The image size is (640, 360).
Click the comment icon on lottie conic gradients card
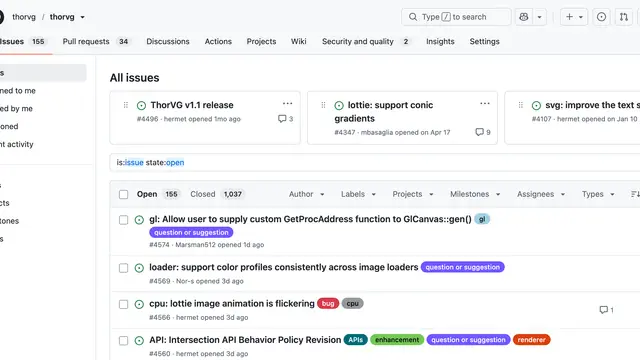tap(479, 132)
